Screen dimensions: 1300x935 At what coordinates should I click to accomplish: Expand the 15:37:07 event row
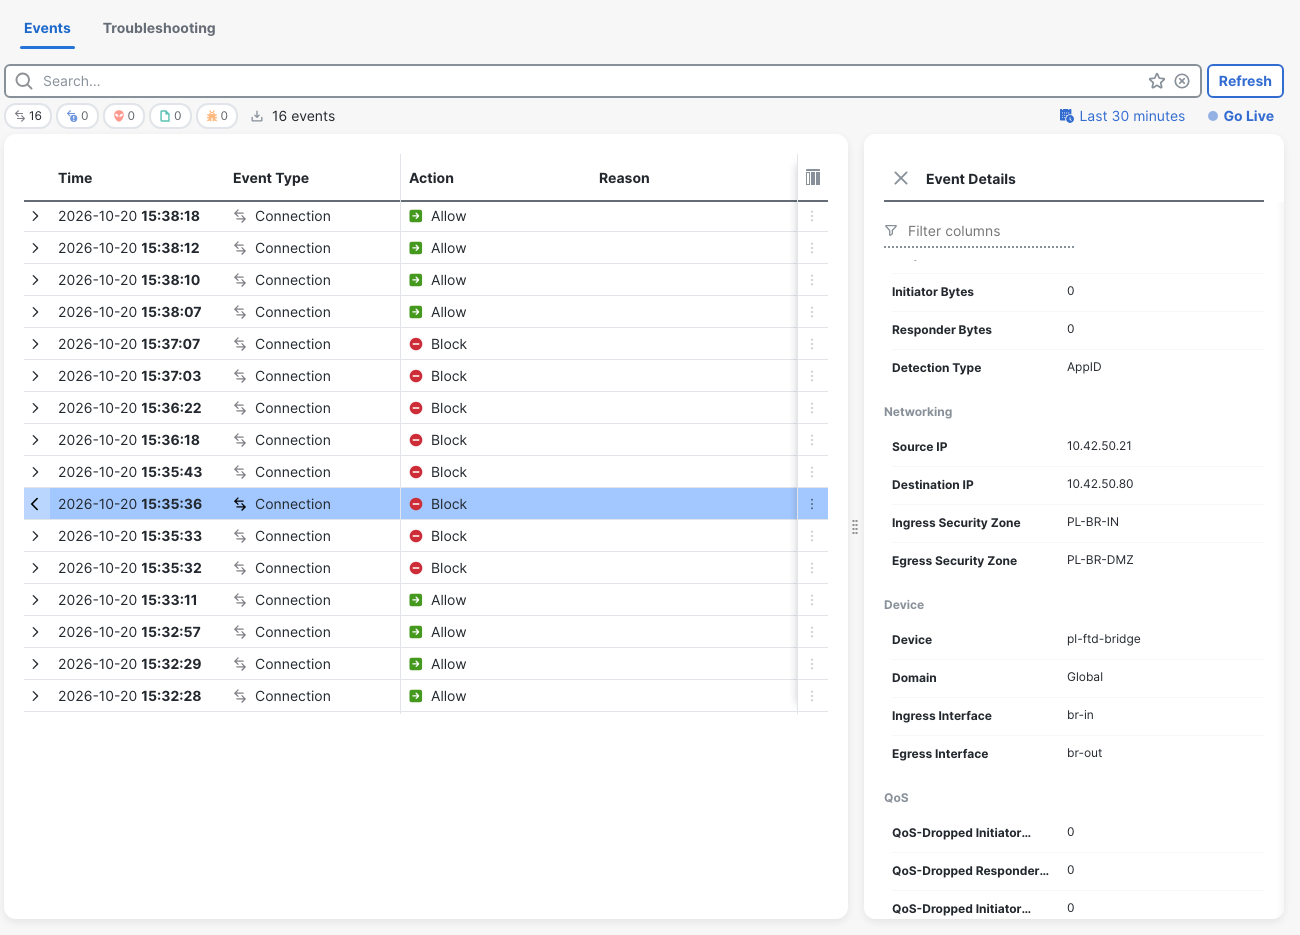35,344
